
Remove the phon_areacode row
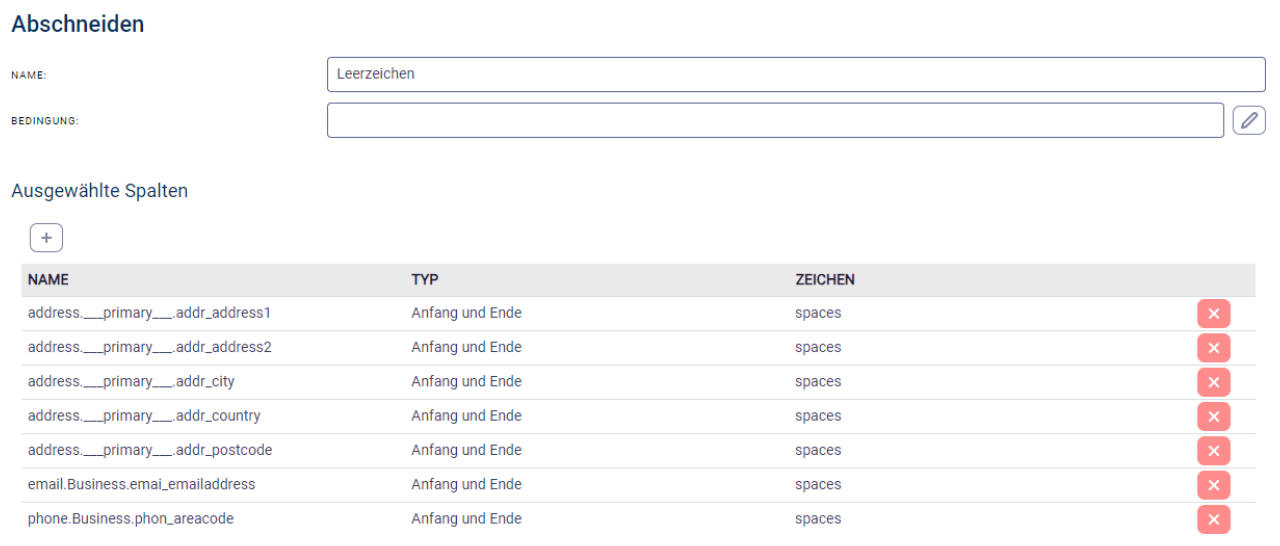[1213, 520]
